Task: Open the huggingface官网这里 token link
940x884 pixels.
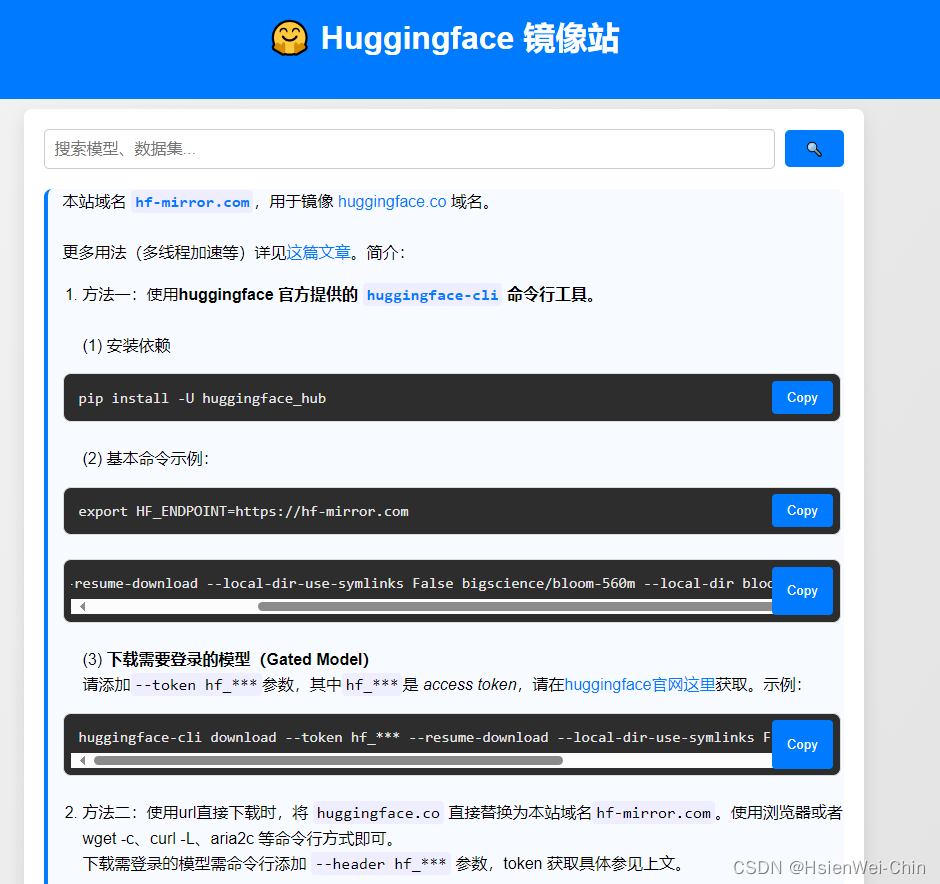Action: point(640,684)
